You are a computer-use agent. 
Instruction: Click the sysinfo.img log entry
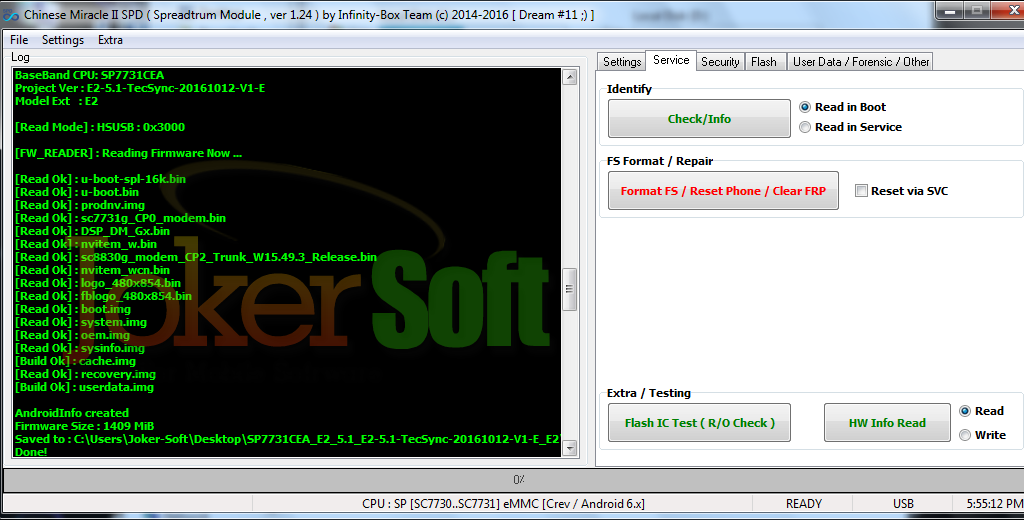[x=80, y=348]
